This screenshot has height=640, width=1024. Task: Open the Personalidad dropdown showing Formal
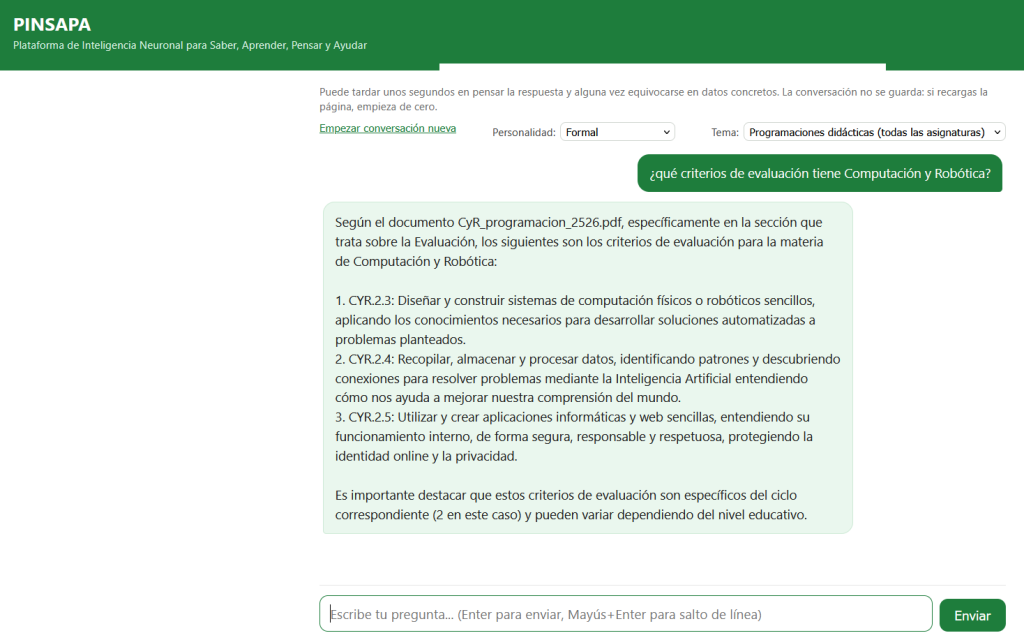(x=617, y=132)
